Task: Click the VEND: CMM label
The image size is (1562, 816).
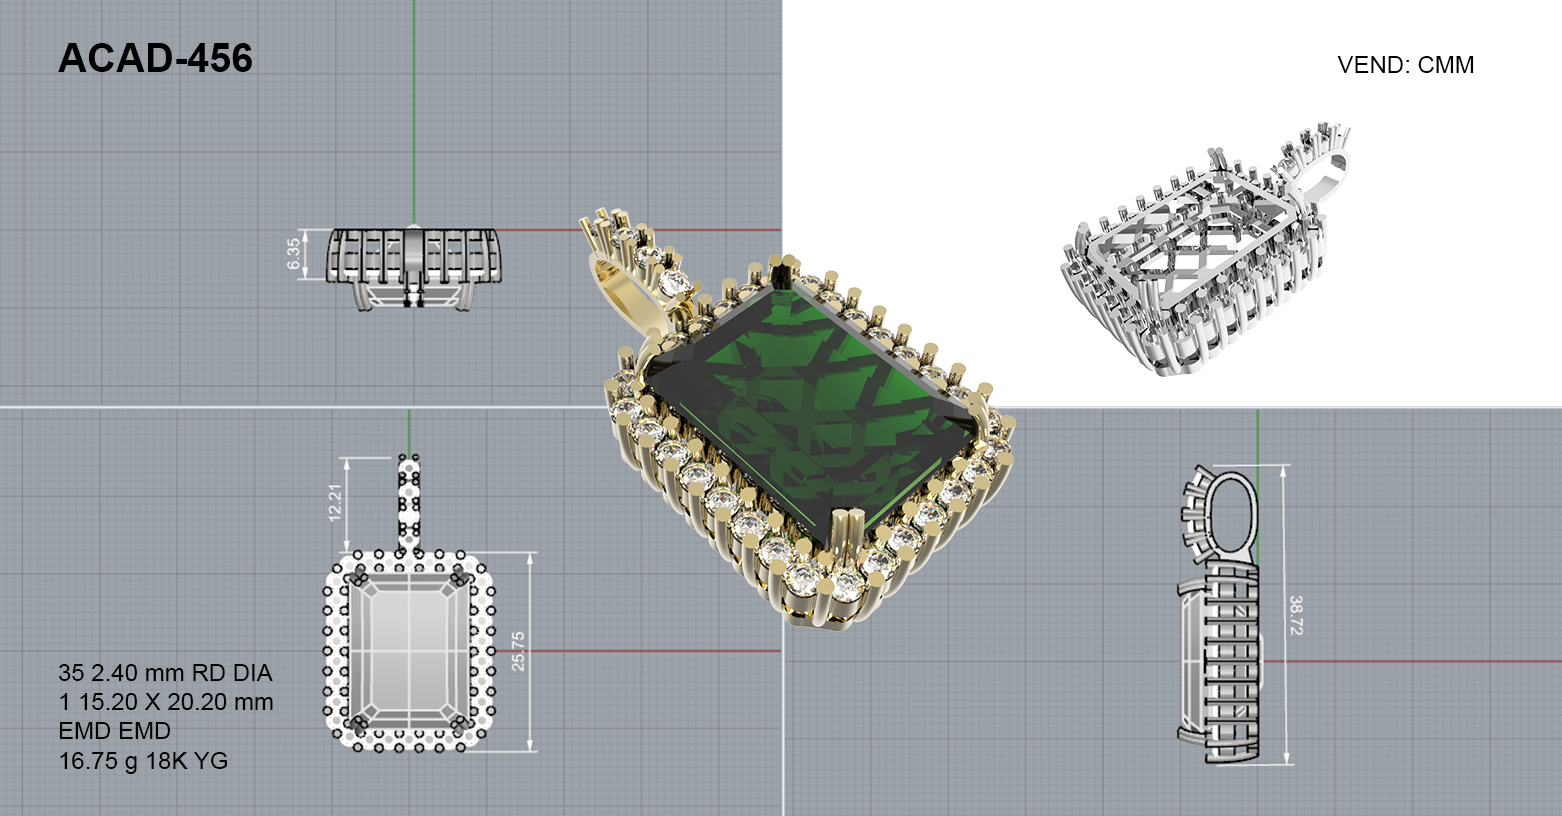Action: click(1405, 65)
